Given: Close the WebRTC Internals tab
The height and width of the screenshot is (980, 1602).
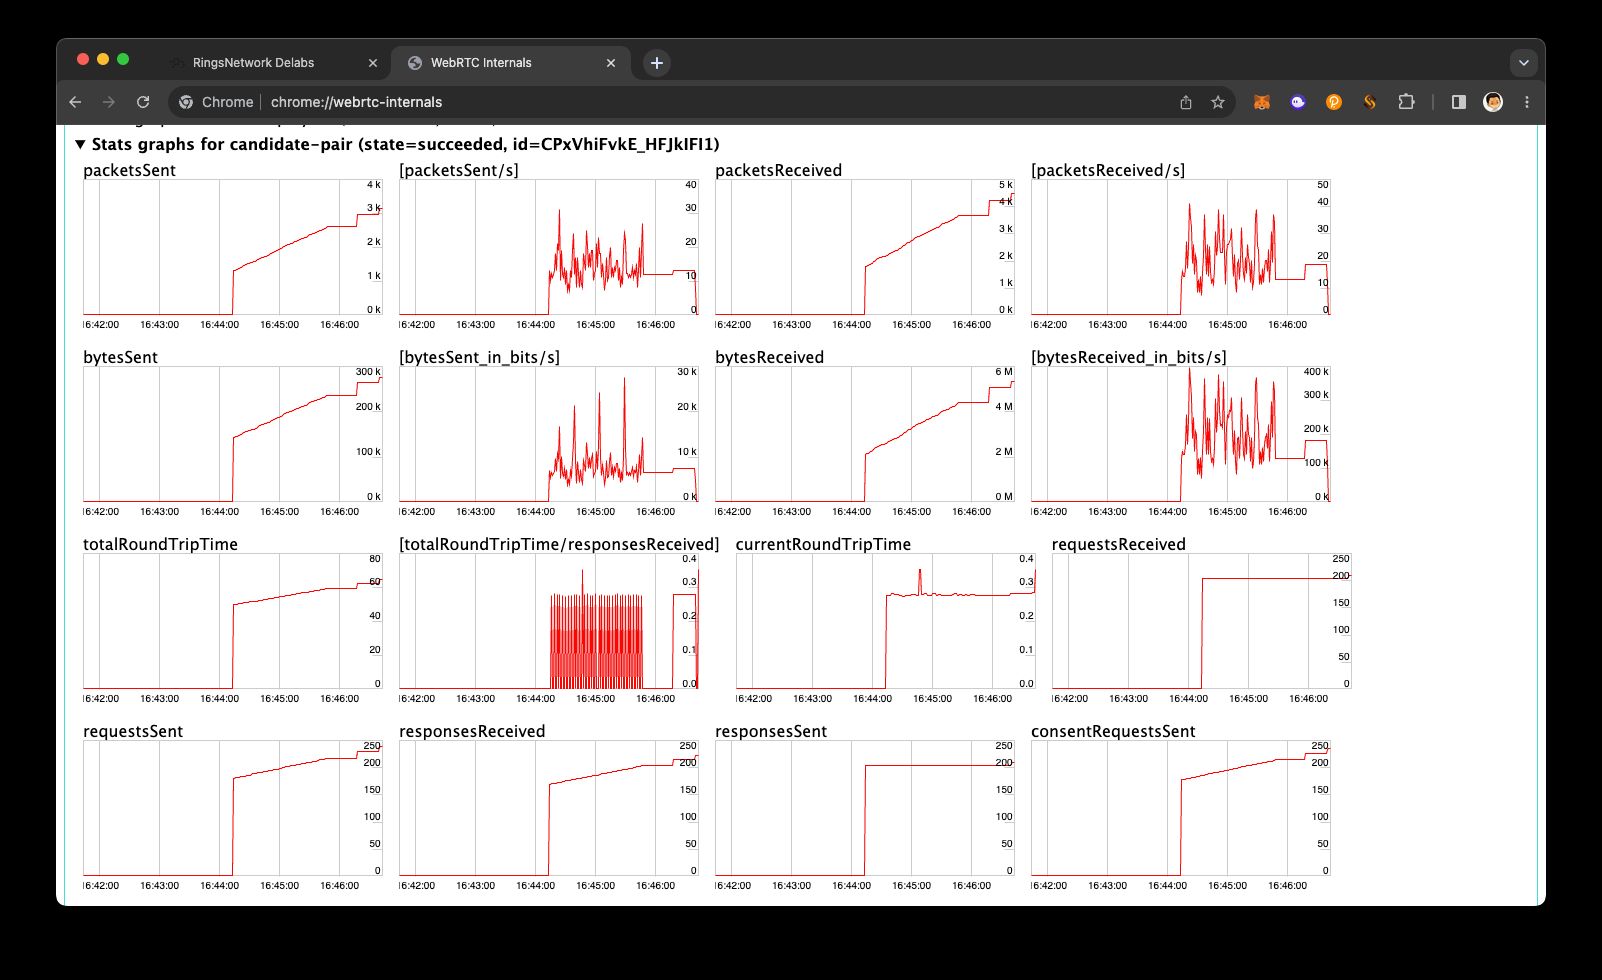Looking at the screenshot, I should click(x=611, y=63).
